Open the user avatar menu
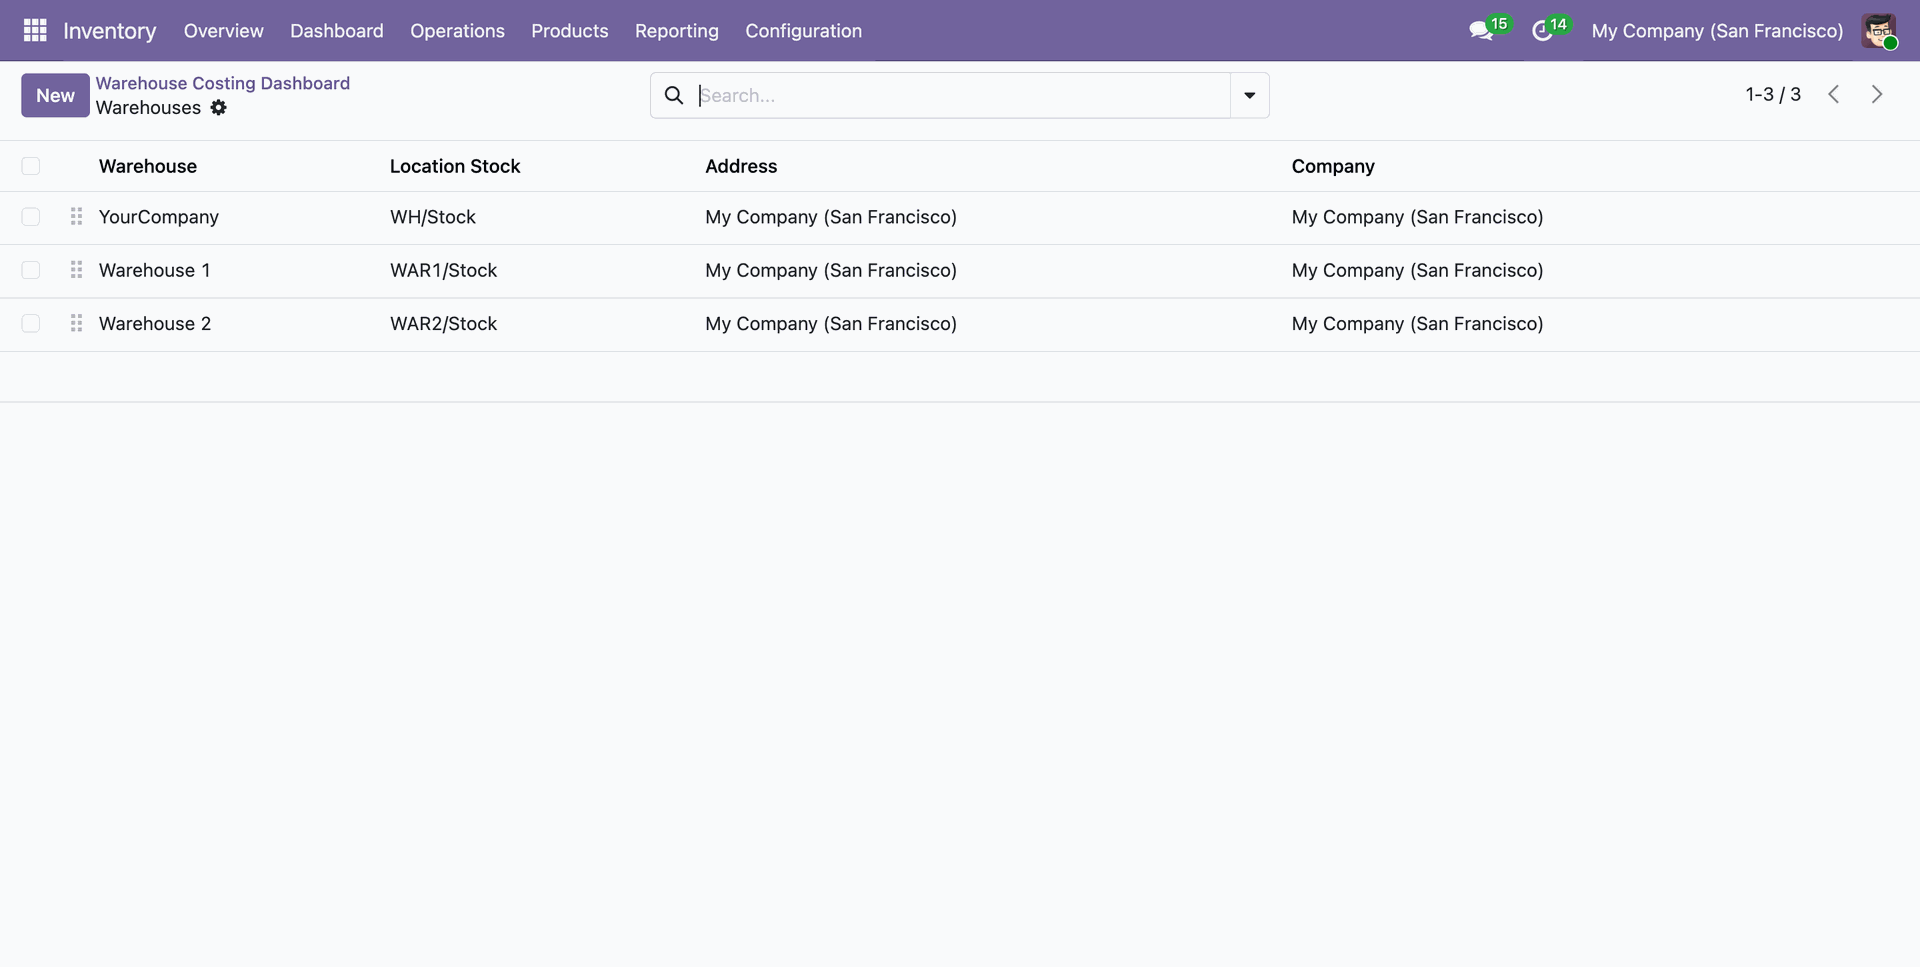 pos(1879,31)
